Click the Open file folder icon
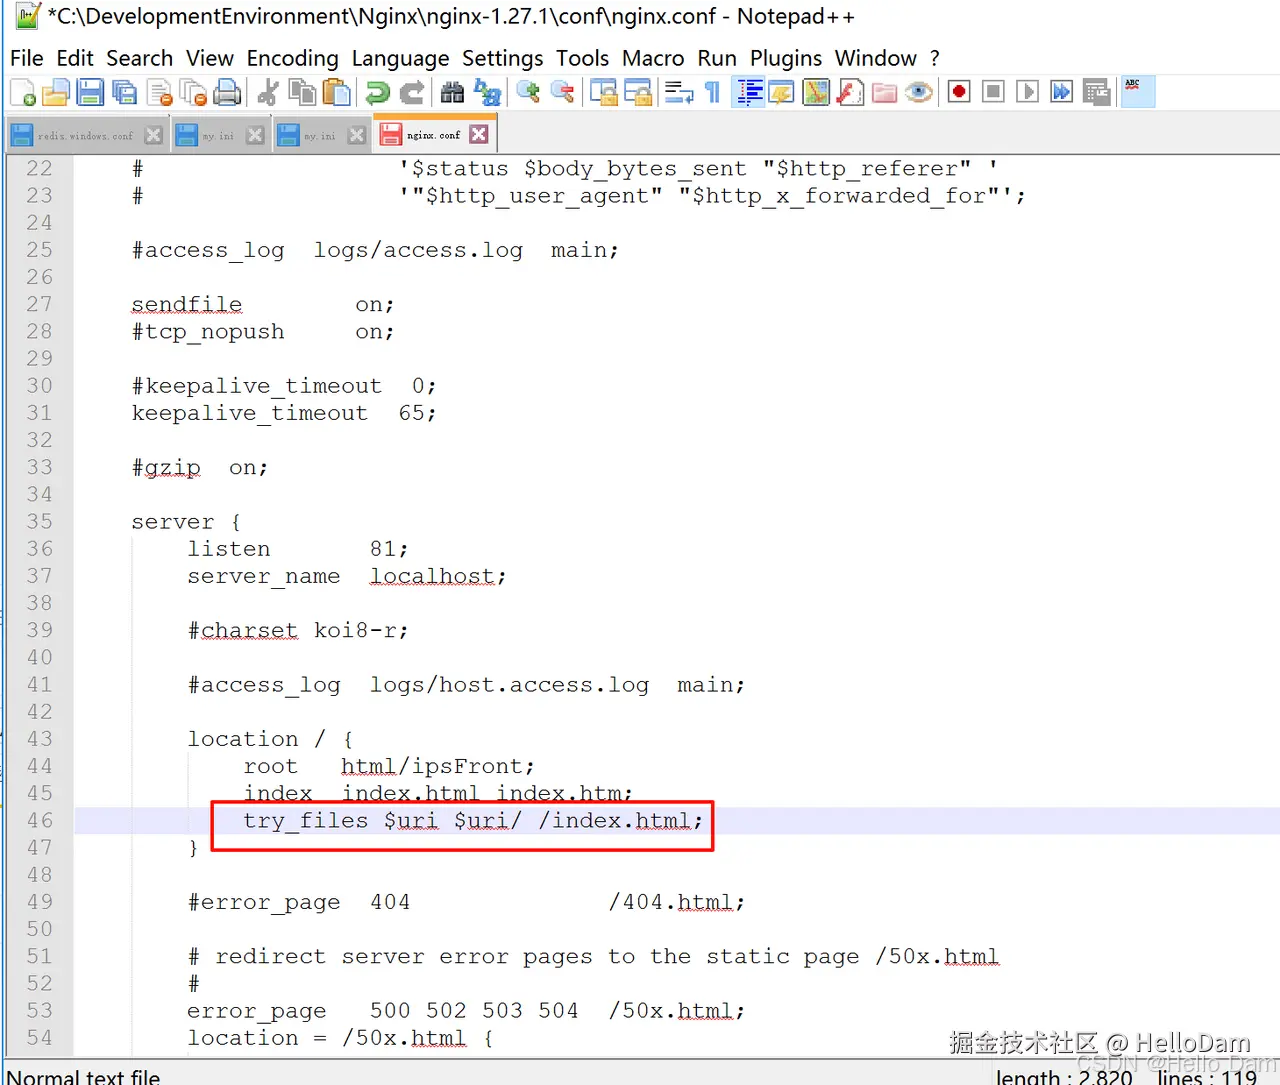 (56, 93)
